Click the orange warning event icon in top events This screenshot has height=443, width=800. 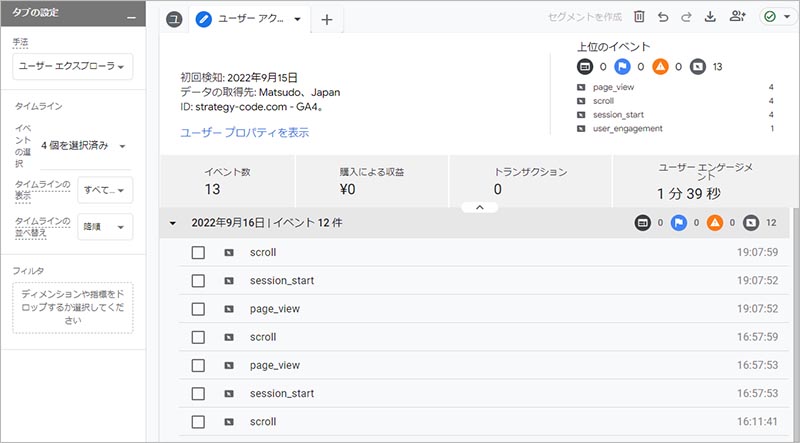(x=660, y=67)
